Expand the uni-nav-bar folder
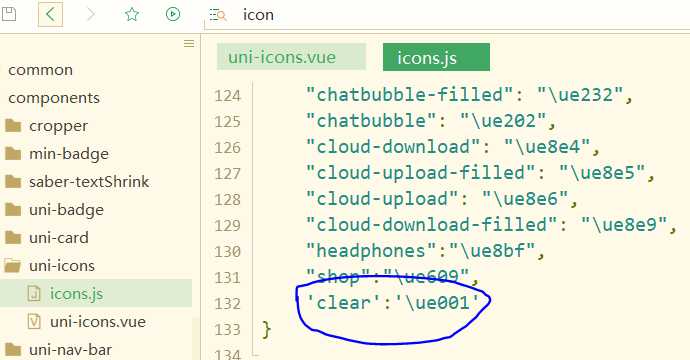 (70, 350)
